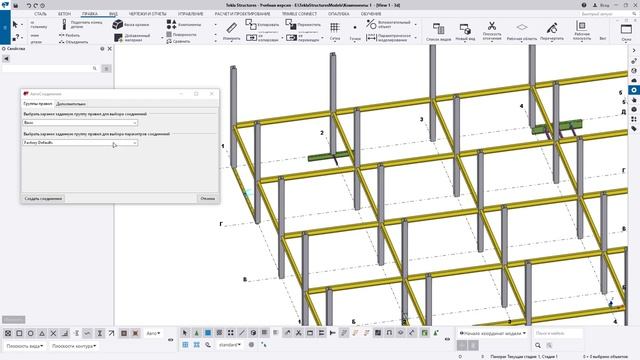Open Список видов view list
The image size is (640, 360).
pos(439,29)
